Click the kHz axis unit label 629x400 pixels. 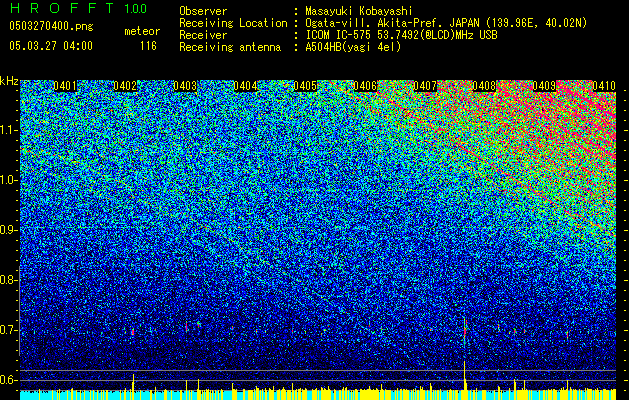9,81
